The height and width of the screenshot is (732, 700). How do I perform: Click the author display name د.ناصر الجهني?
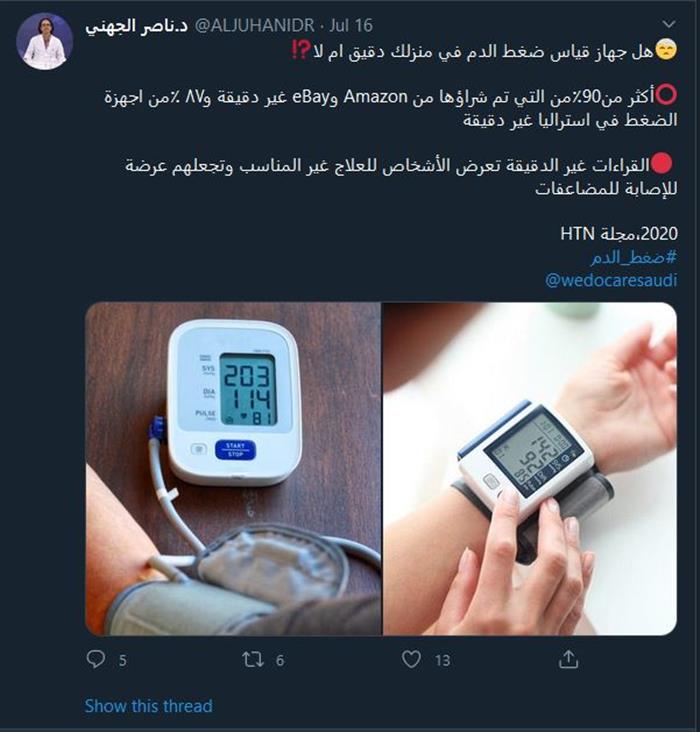[136, 26]
